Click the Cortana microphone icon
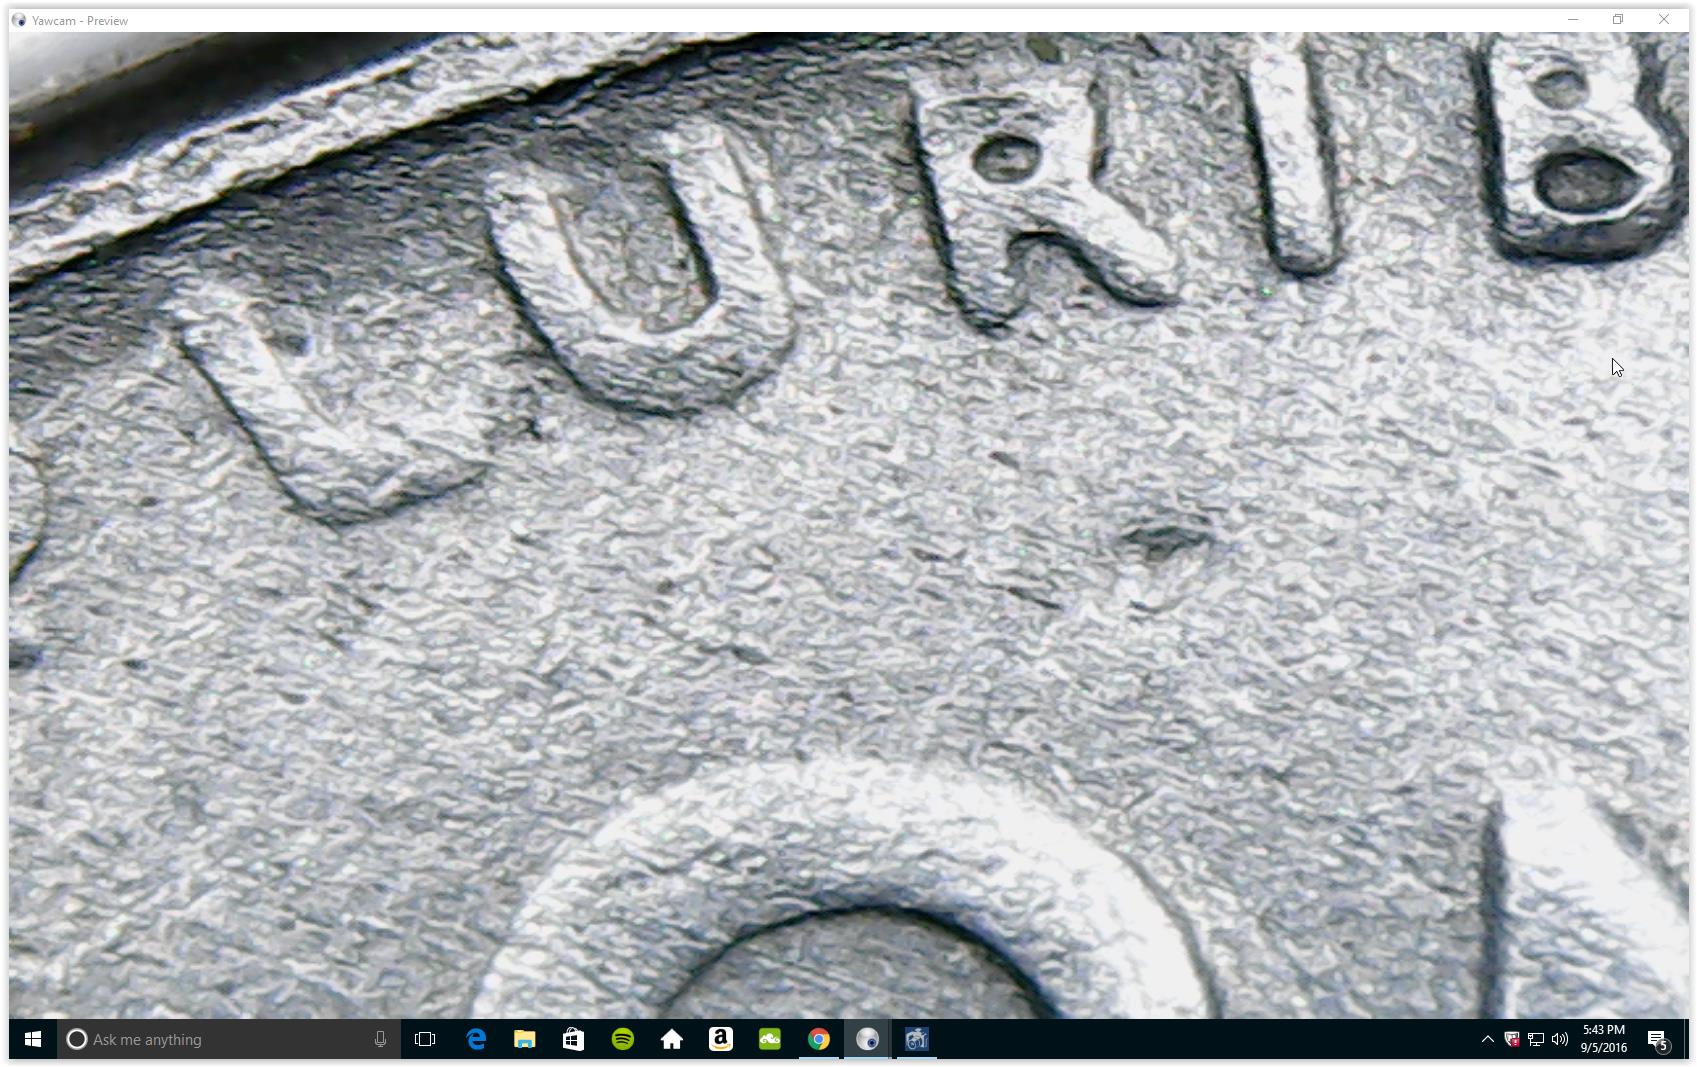This screenshot has width=1697, height=1067. (x=380, y=1039)
